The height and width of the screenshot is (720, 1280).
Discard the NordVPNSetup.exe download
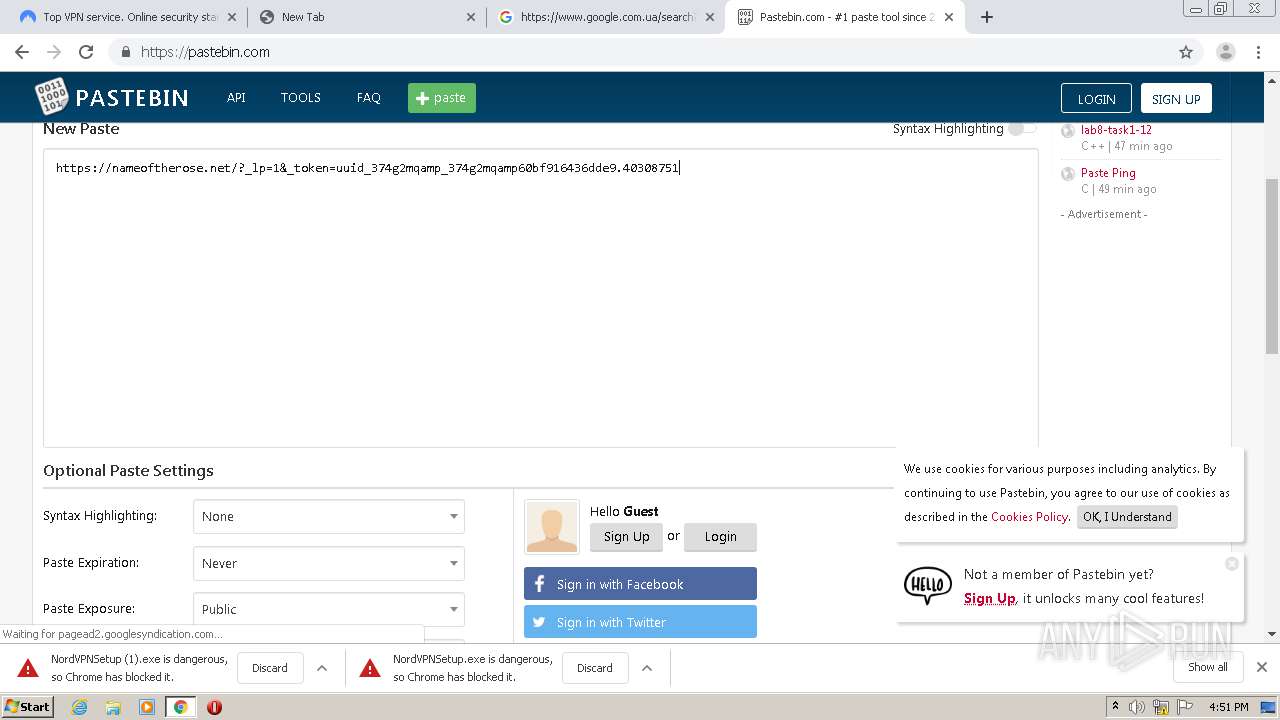[x=595, y=668]
